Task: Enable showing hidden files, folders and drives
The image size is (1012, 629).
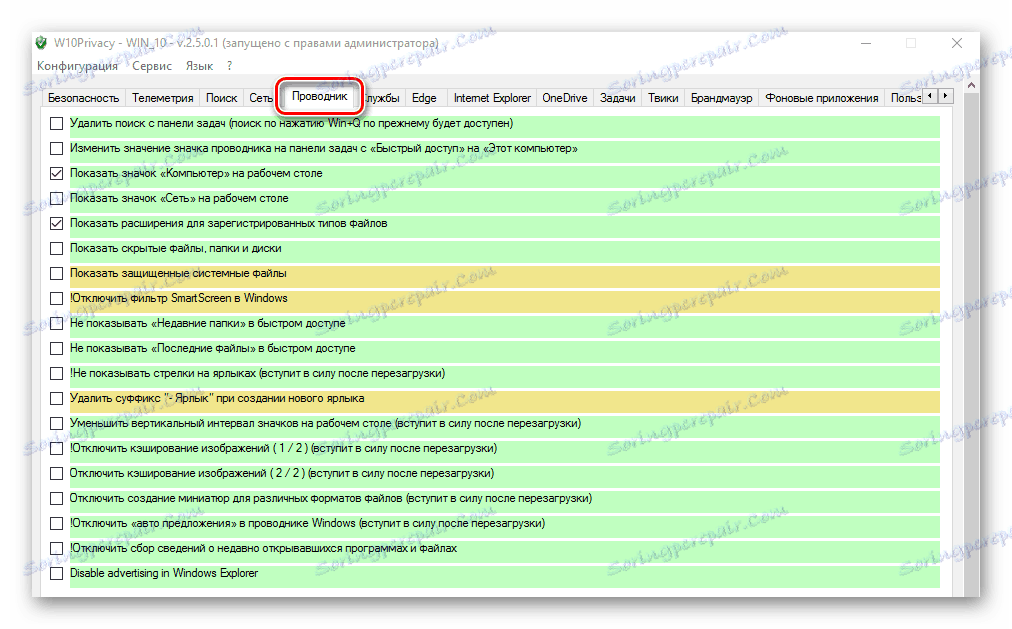Action: coord(56,248)
